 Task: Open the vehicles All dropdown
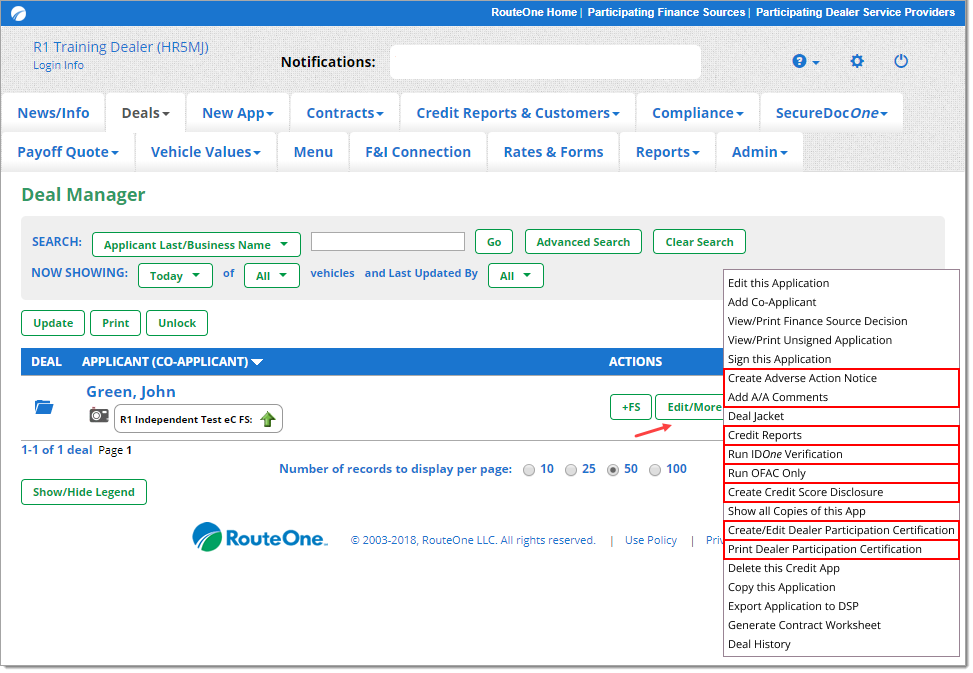(x=272, y=275)
